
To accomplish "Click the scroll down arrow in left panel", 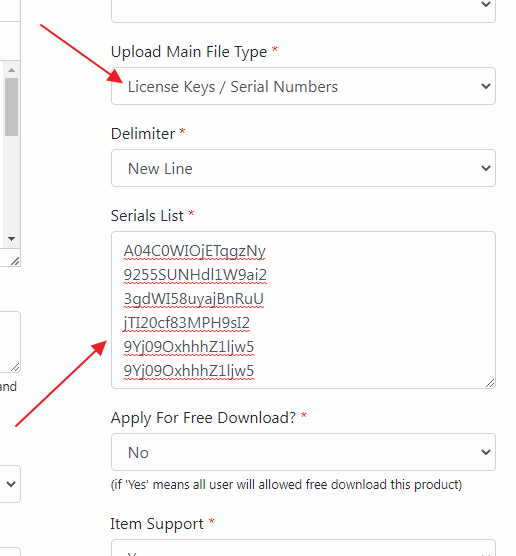I will 11,239.
